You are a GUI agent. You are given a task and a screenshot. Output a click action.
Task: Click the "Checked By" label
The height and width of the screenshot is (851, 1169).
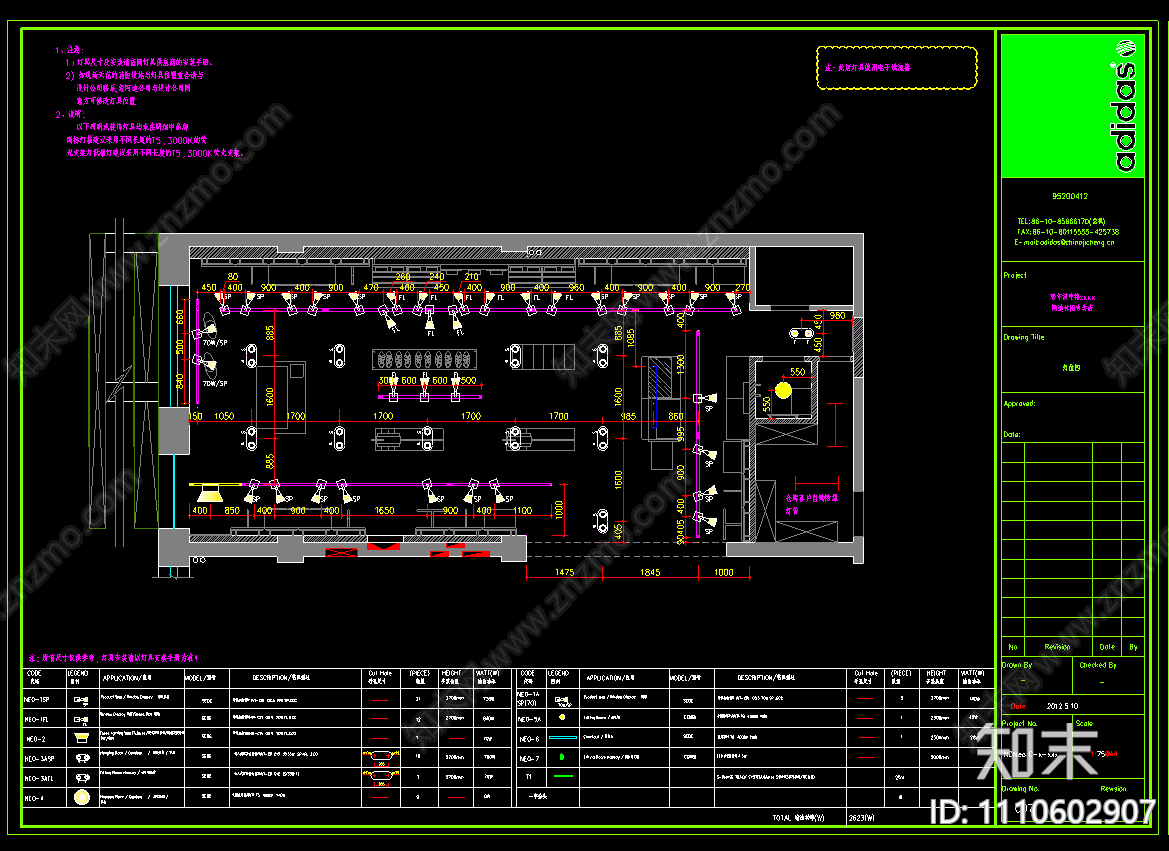1097,665
